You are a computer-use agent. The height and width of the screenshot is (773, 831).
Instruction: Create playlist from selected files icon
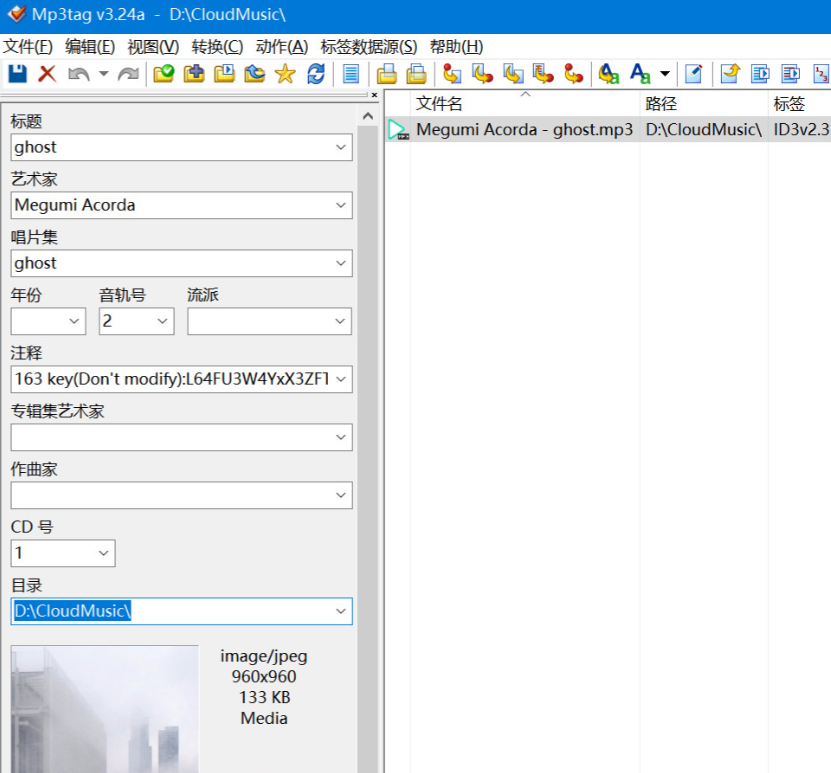point(791,74)
